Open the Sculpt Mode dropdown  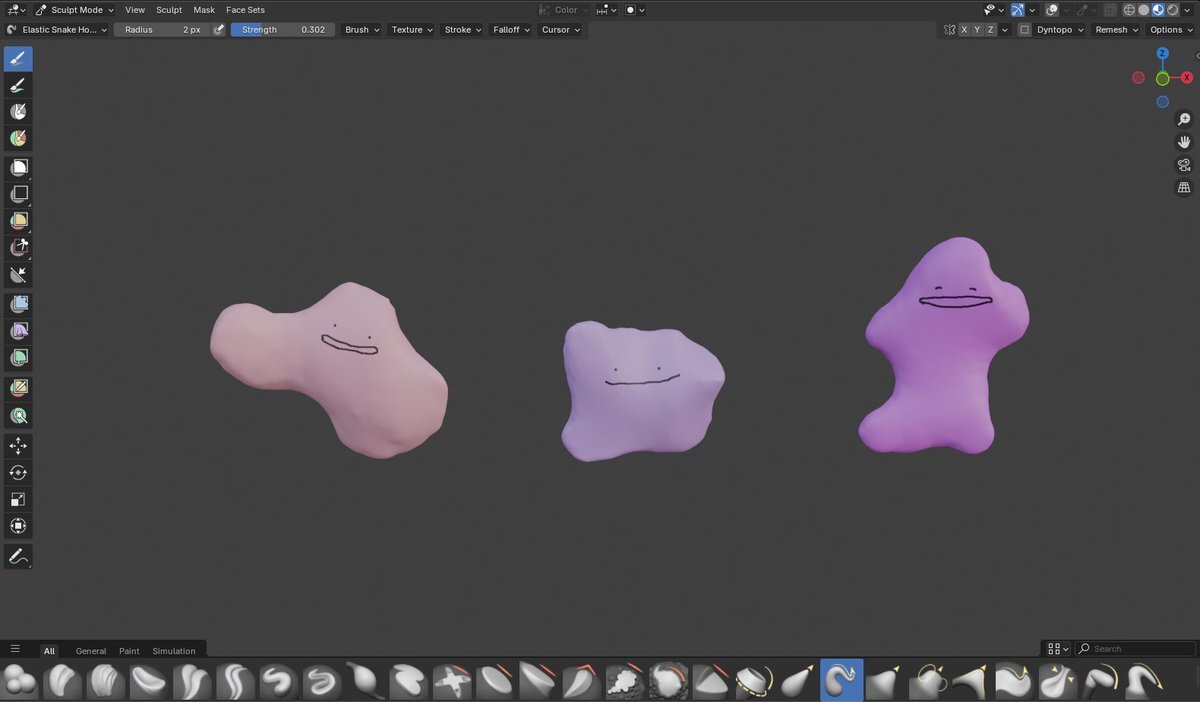point(75,10)
